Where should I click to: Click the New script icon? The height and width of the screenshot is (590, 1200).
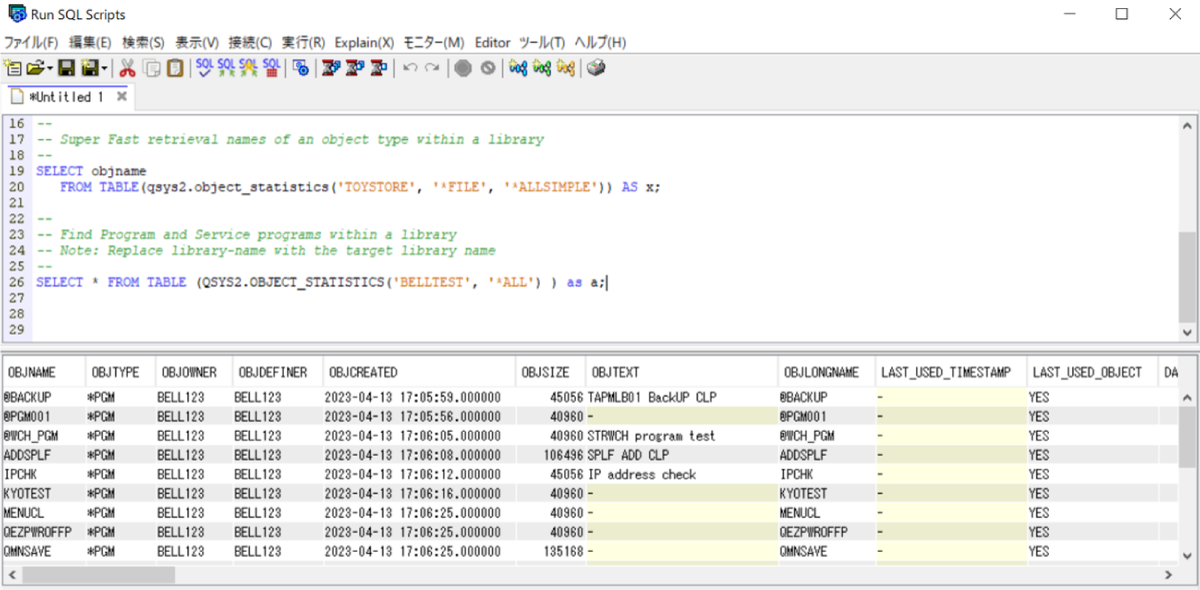pyautogui.click(x=12, y=68)
